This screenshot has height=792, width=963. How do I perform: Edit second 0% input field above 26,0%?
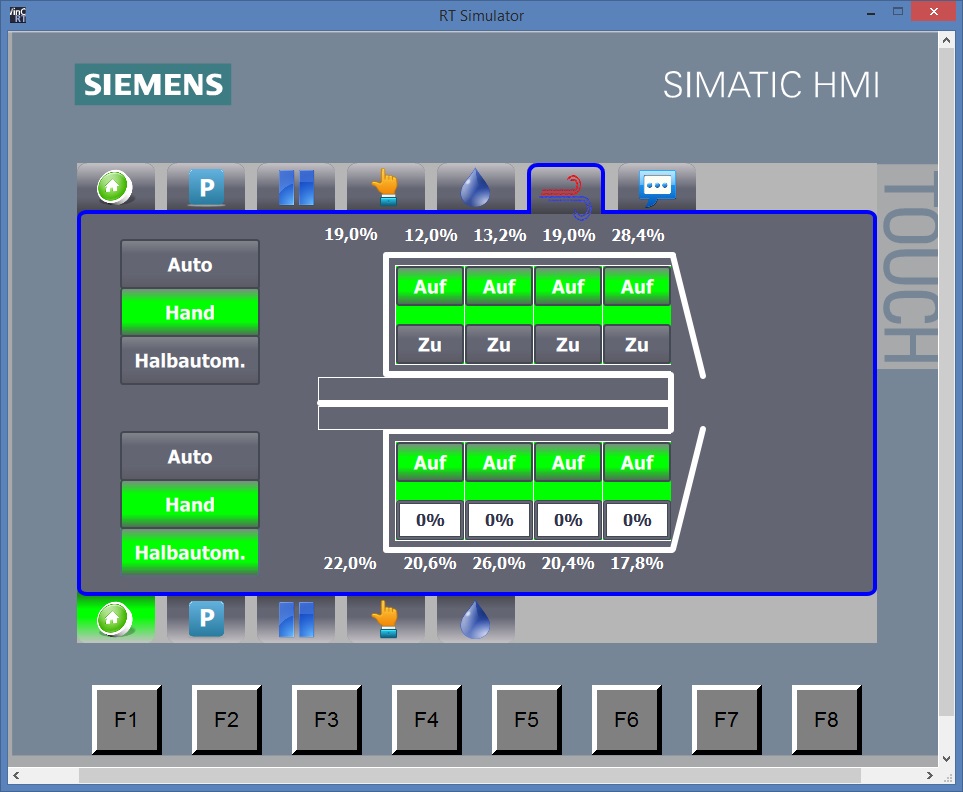[499, 520]
